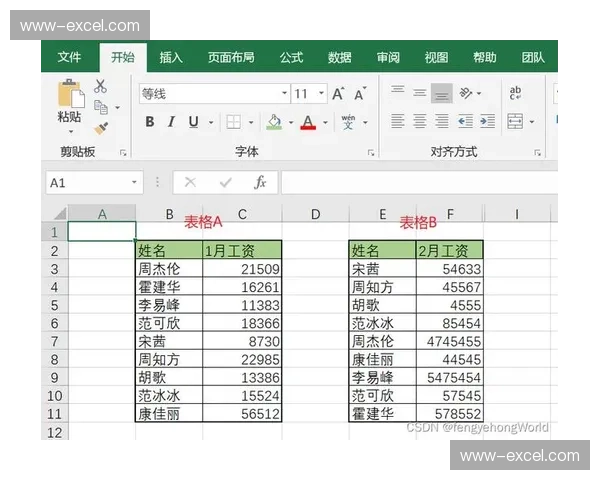Expand the Copy options dropdown arrow
600x480 pixels.
point(117,108)
